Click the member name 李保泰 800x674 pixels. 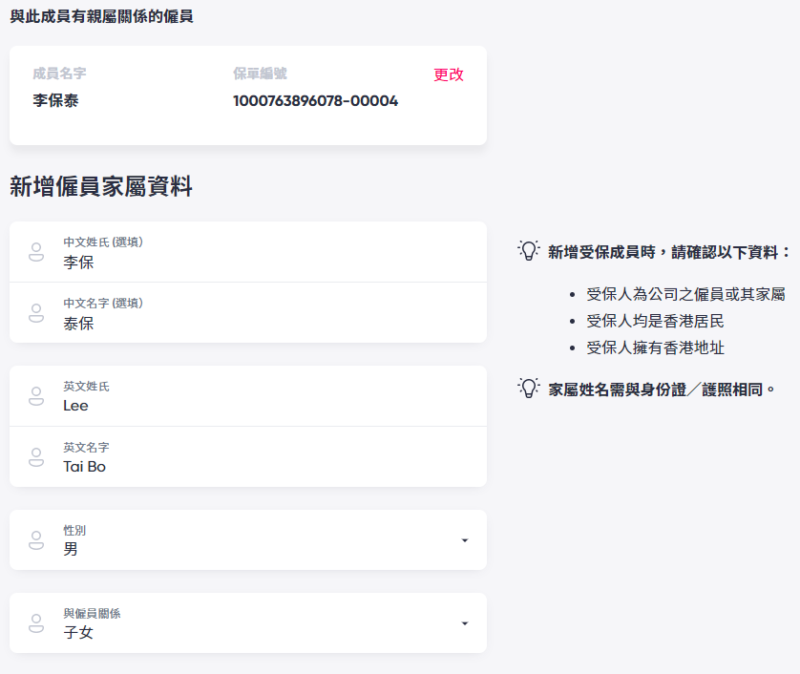click(56, 101)
